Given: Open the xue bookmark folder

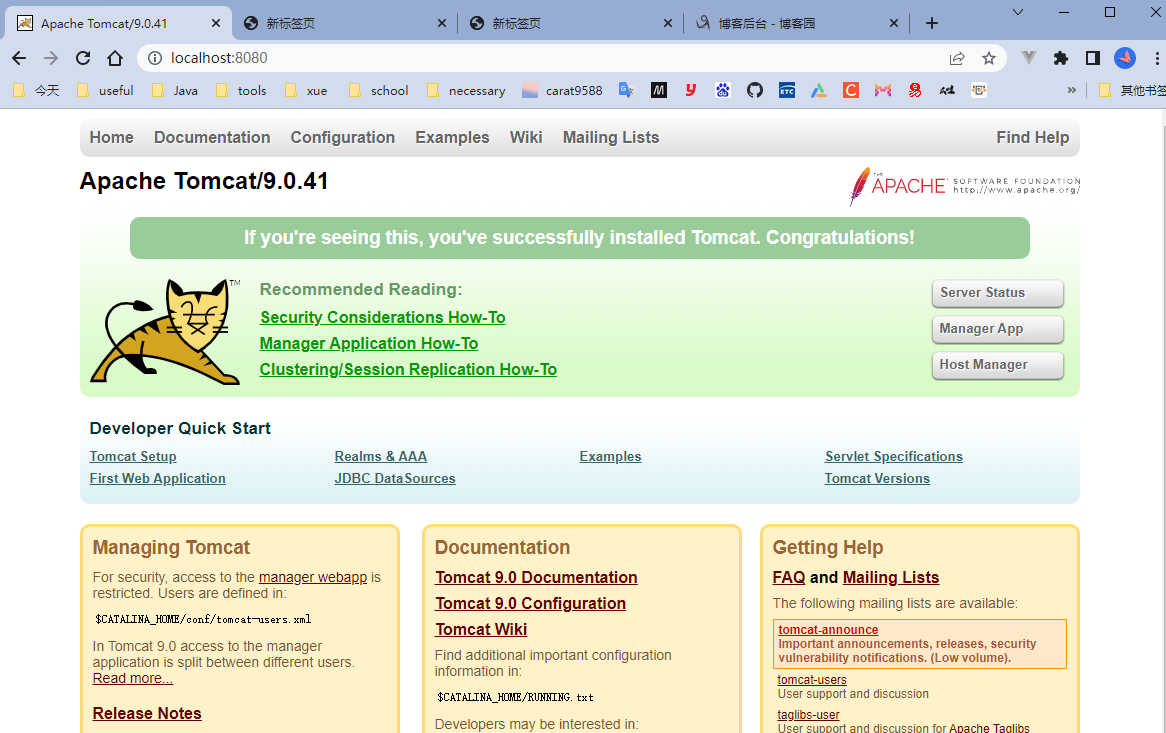Looking at the screenshot, I should [306, 91].
